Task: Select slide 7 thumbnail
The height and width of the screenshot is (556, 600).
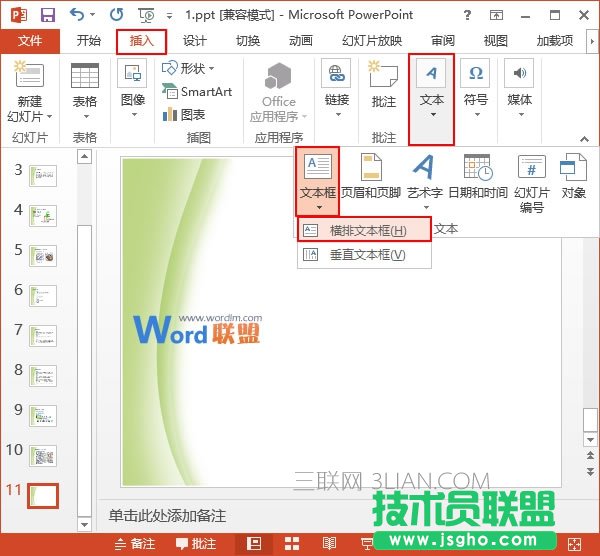Action: tap(43, 336)
